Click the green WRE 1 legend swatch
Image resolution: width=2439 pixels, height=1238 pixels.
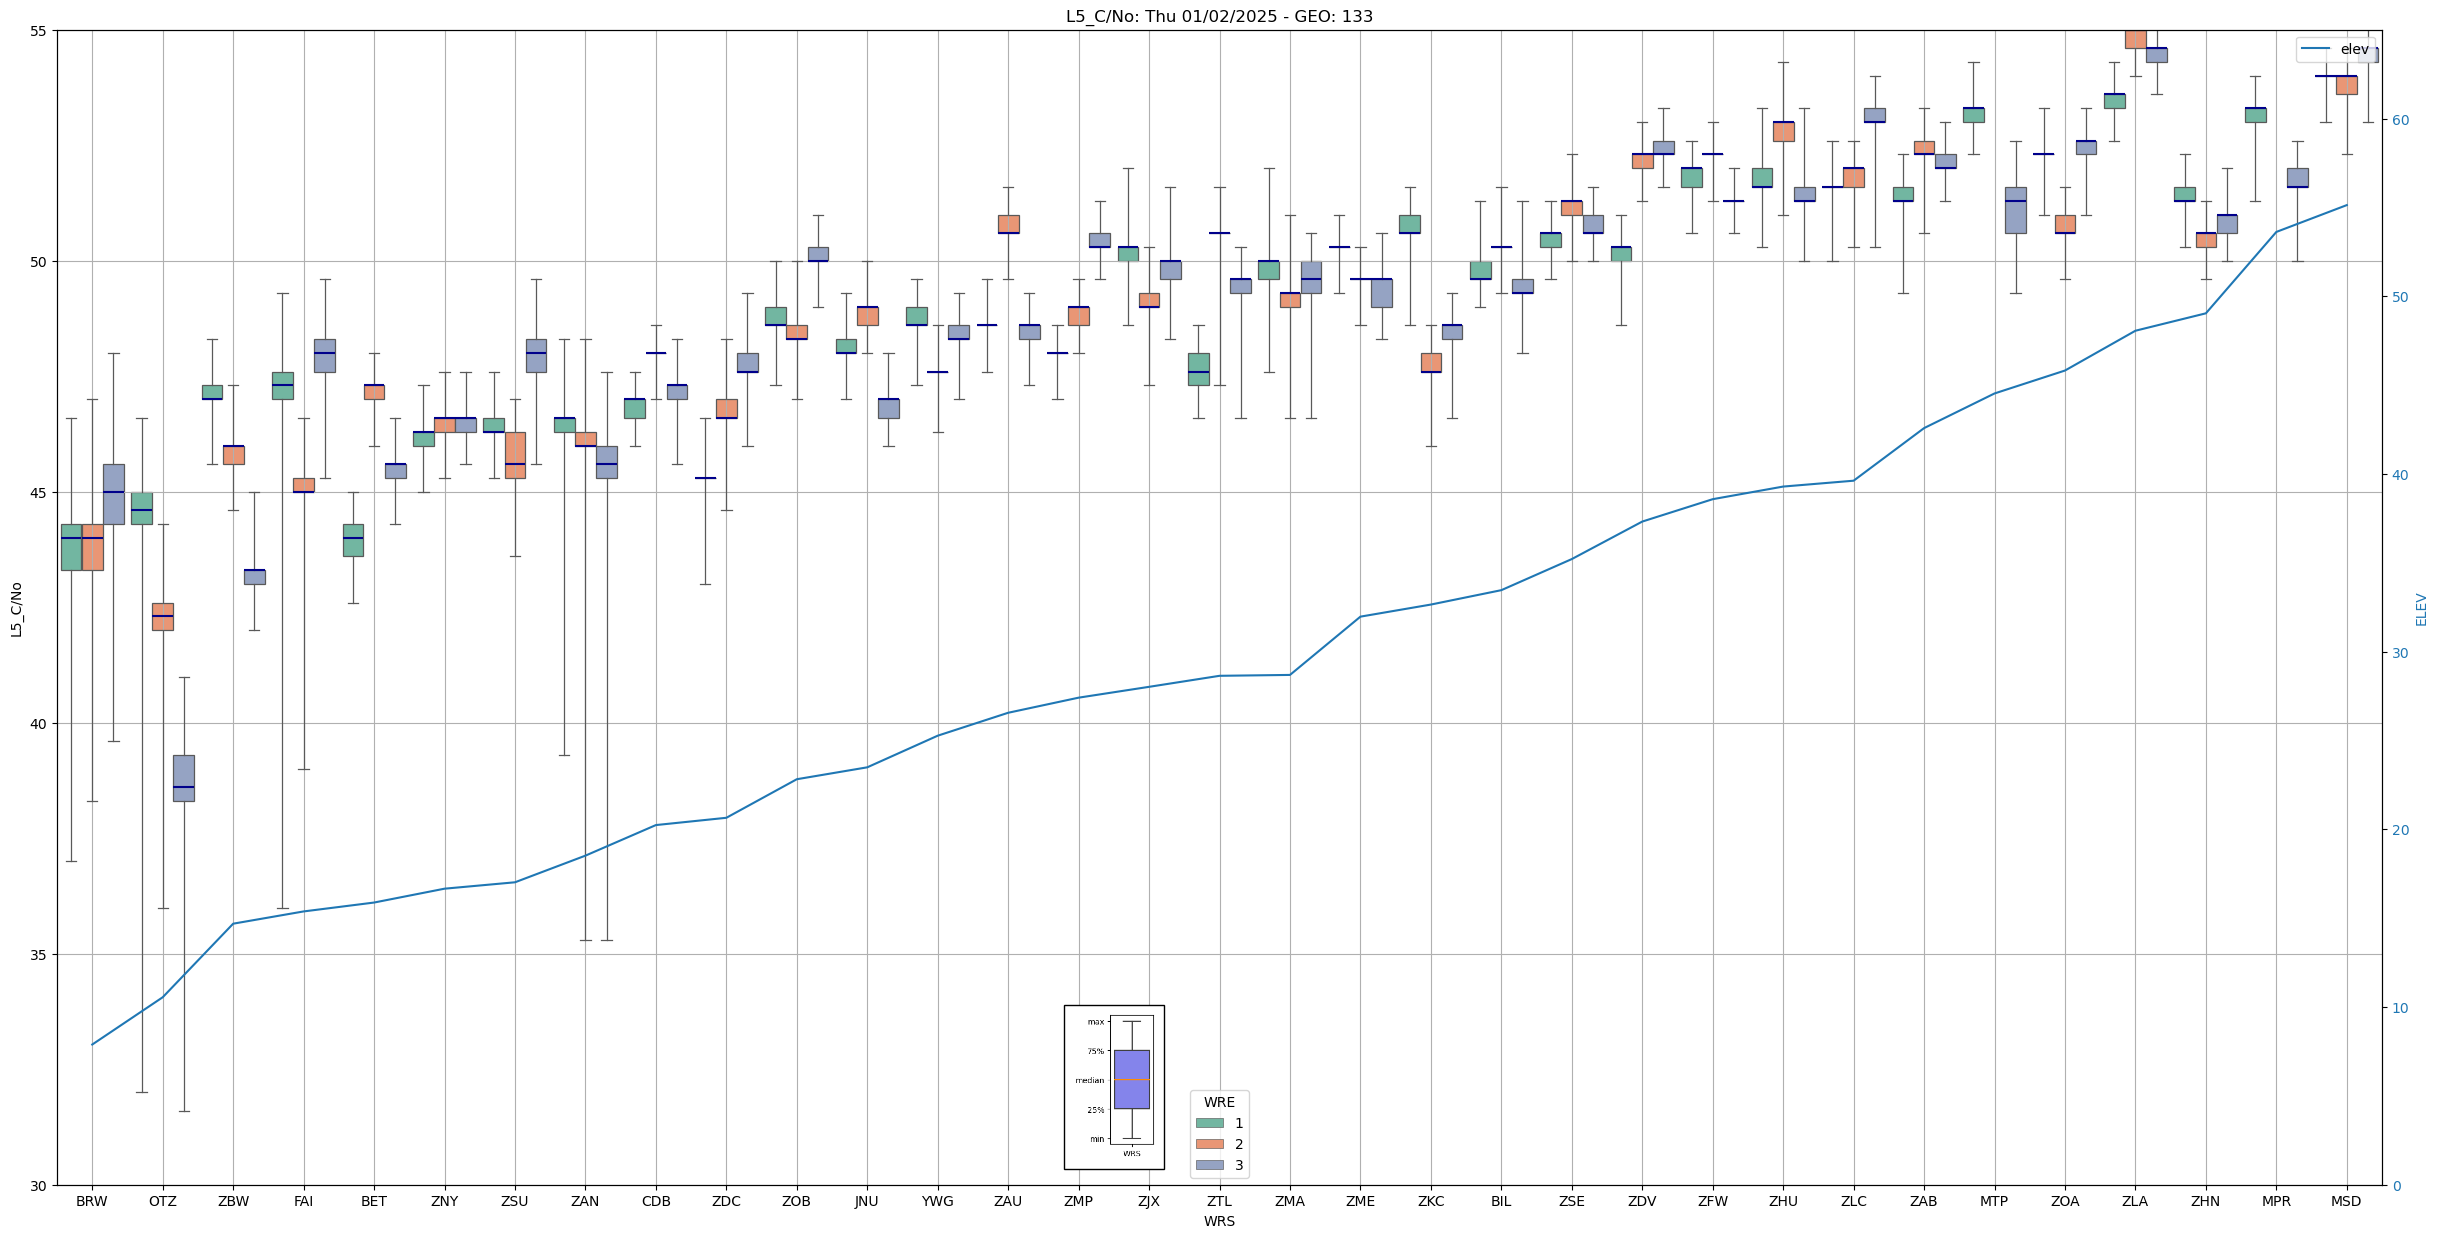pyautogui.click(x=1209, y=1123)
